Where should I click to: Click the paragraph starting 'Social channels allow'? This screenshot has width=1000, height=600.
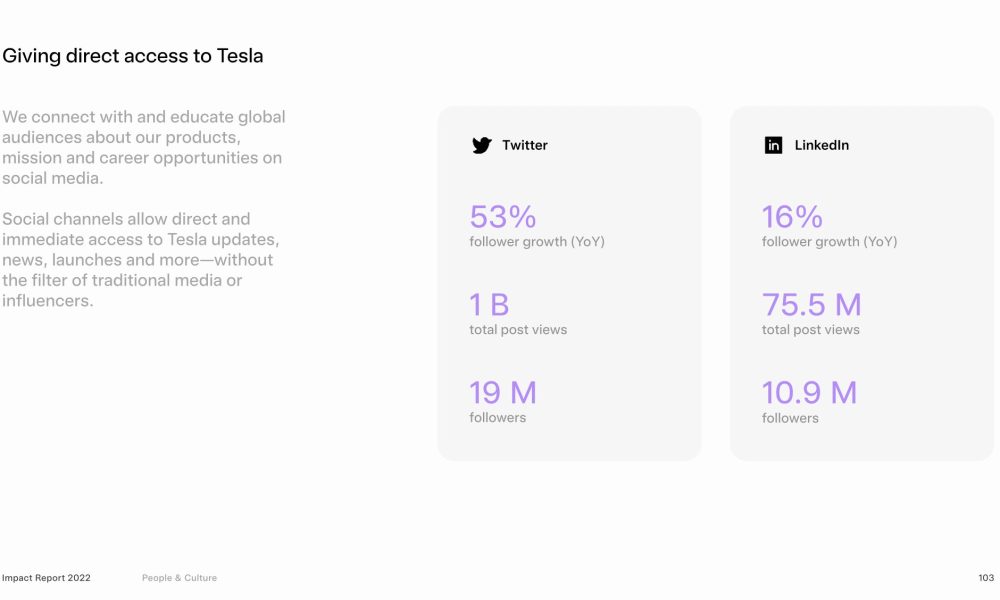pos(140,260)
